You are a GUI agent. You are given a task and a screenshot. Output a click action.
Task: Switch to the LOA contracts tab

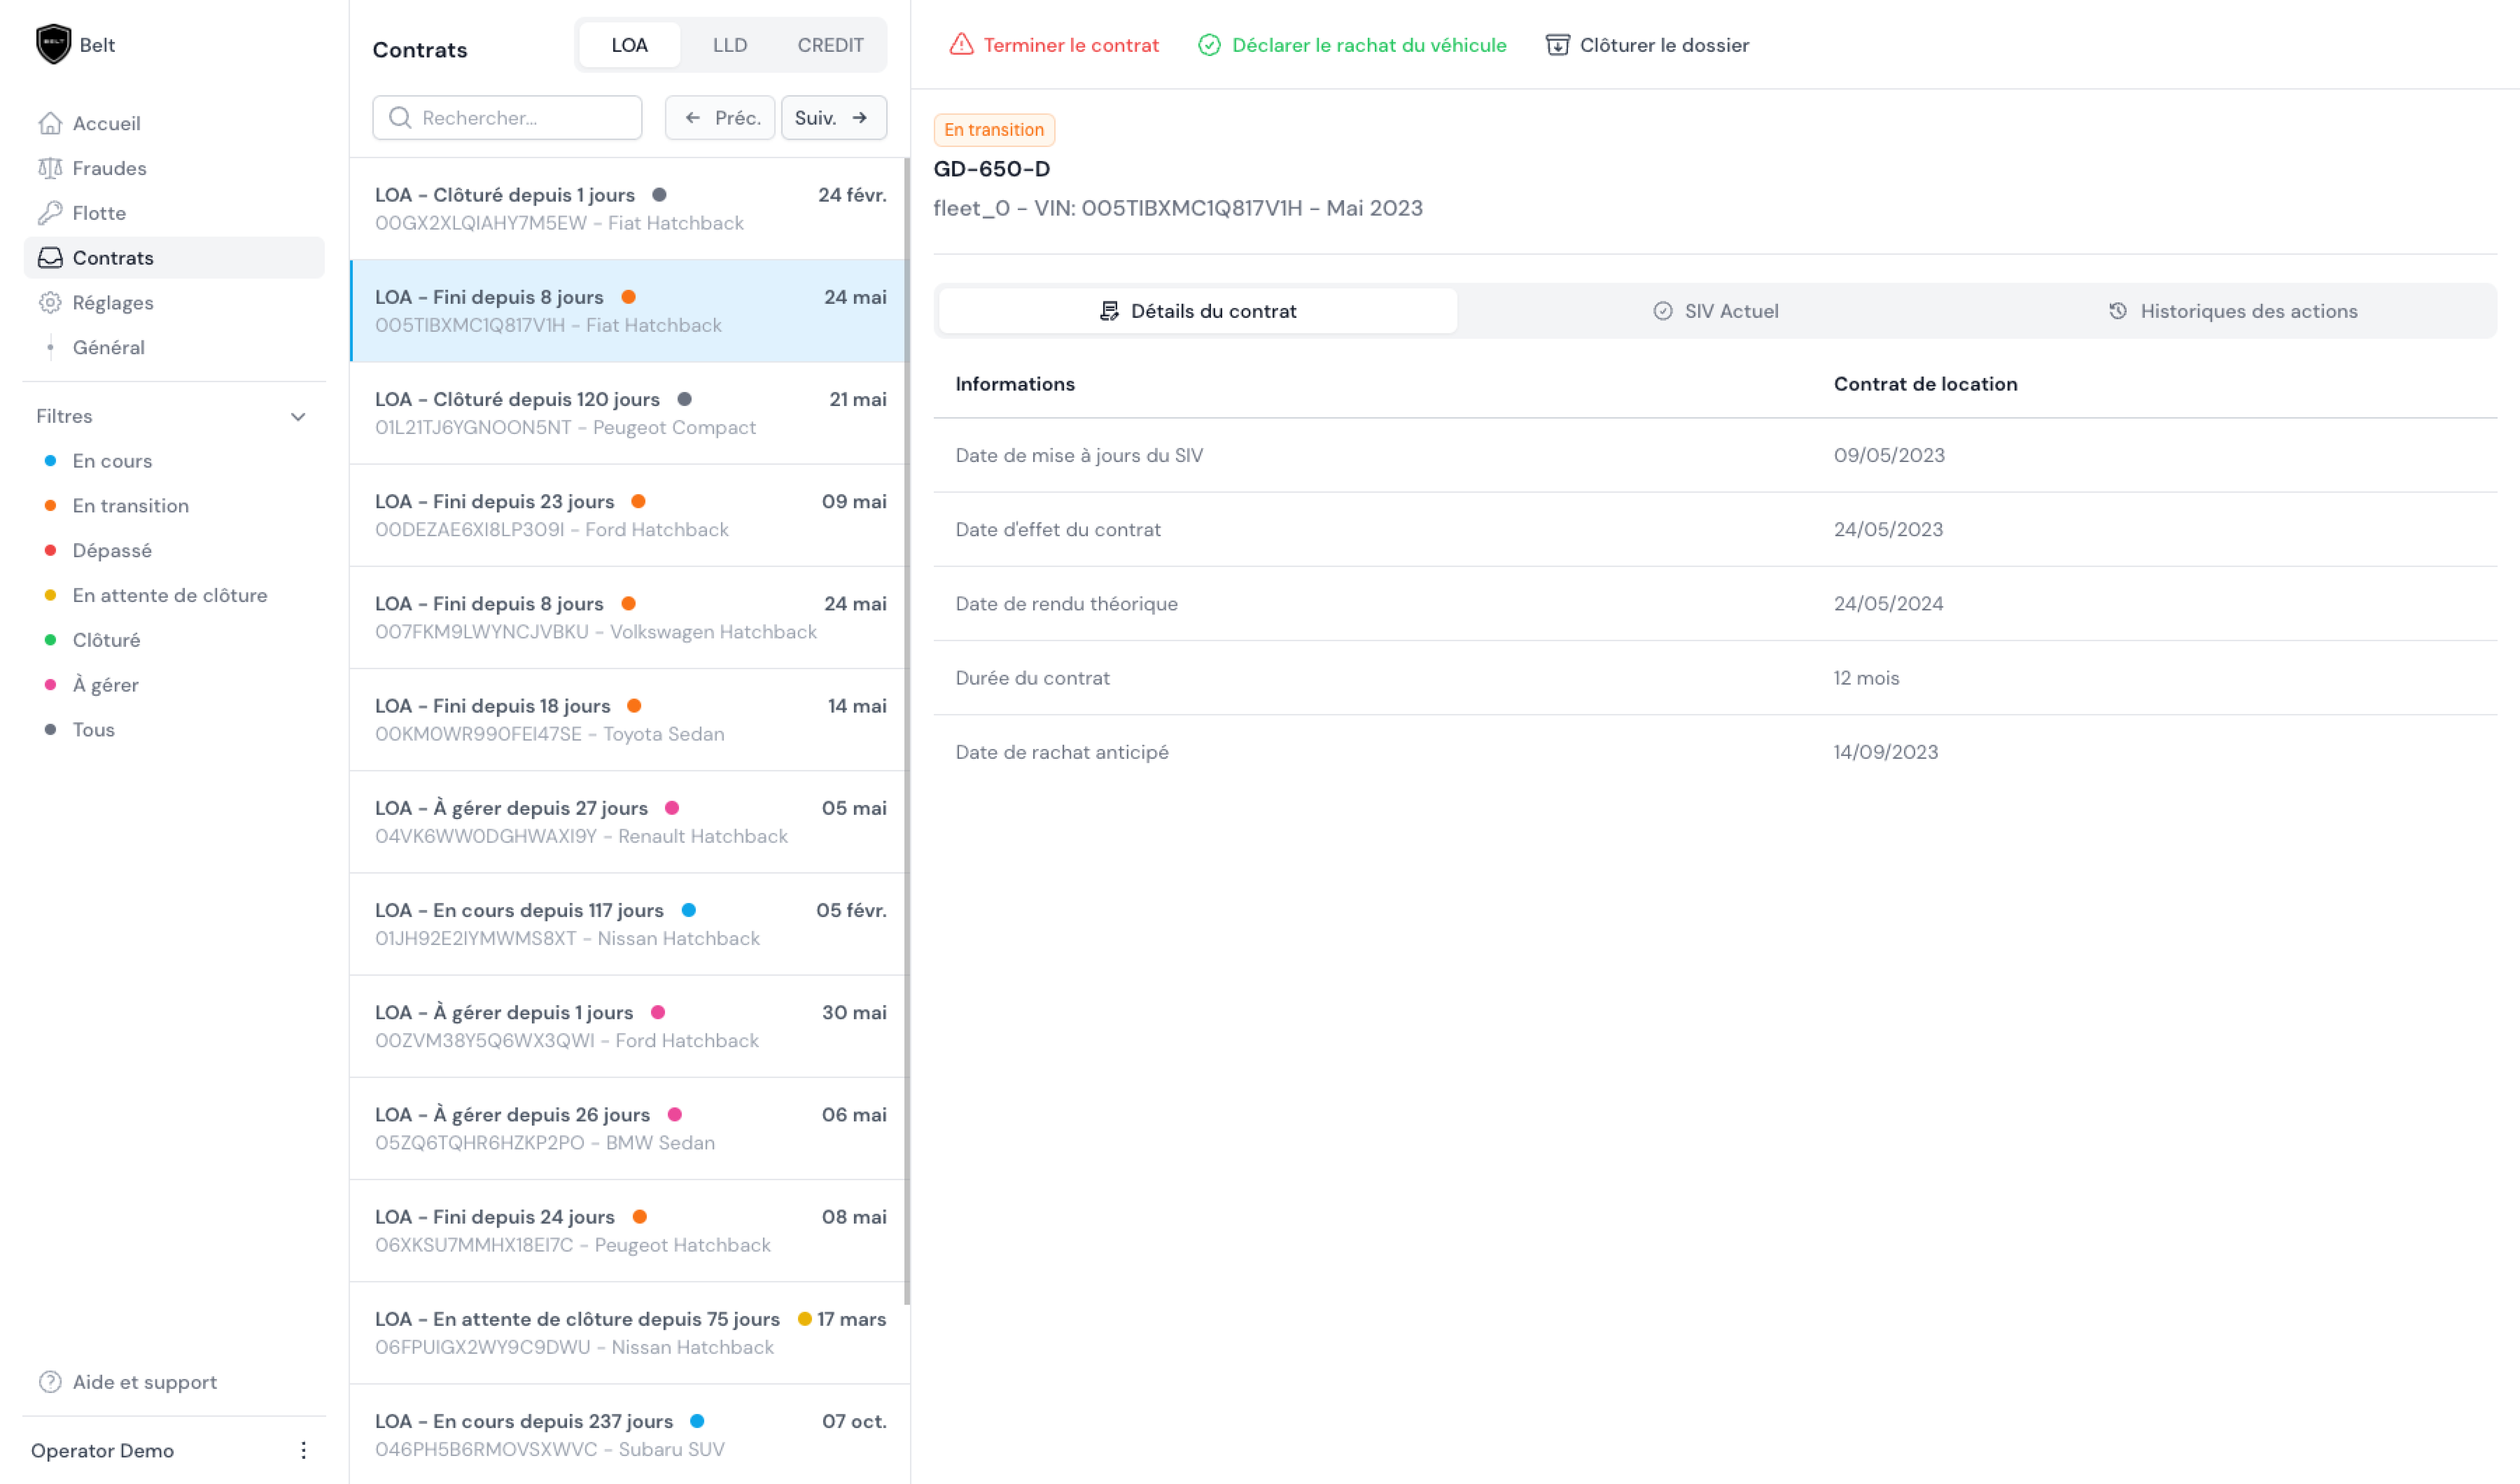tap(630, 45)
